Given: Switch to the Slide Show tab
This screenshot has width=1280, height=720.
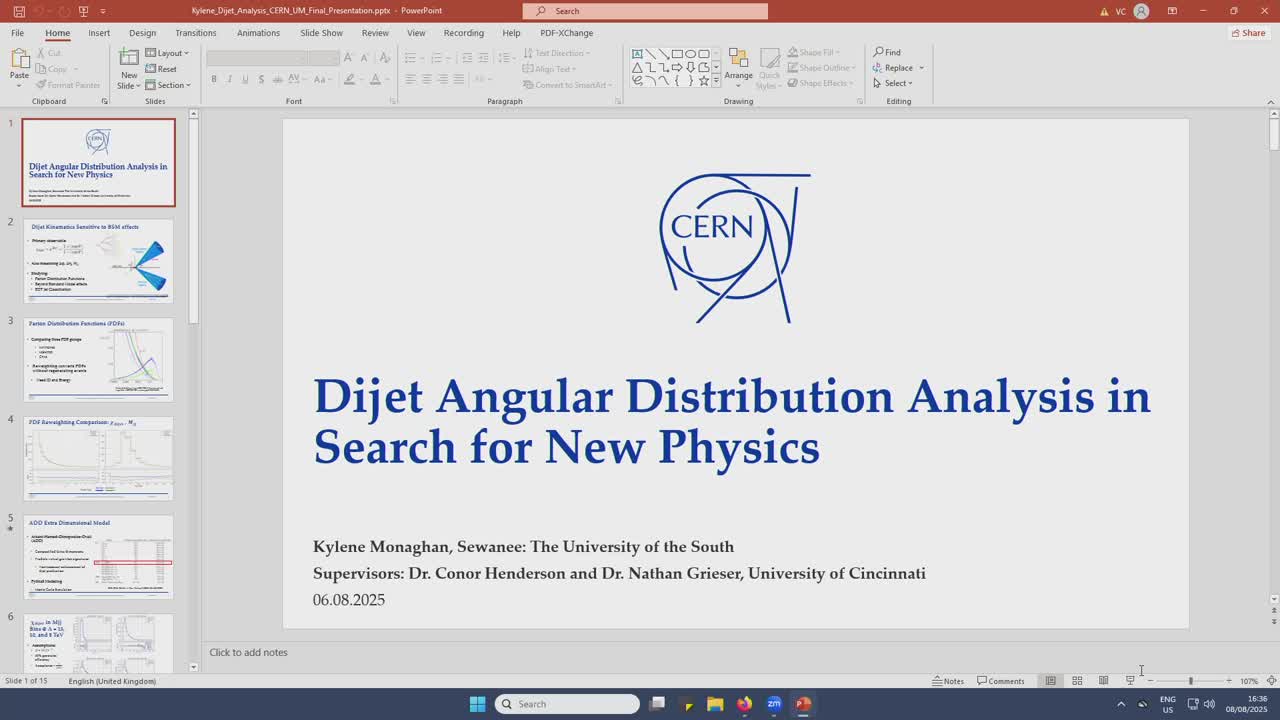Looking at the screenshot, I should tap(321, 33).
